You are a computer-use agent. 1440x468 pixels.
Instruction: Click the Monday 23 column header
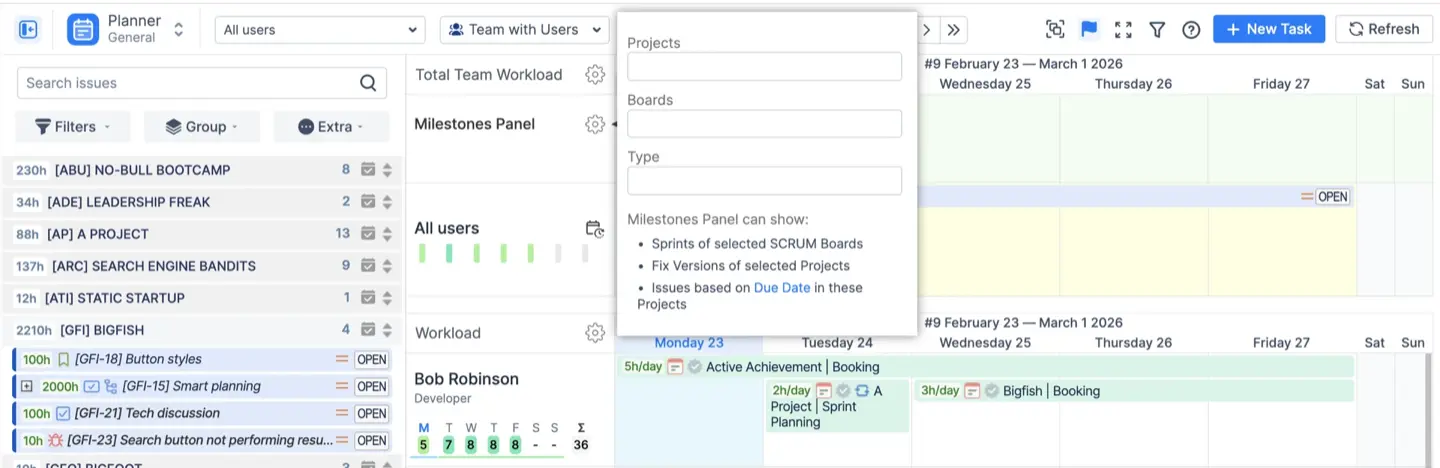688,343
